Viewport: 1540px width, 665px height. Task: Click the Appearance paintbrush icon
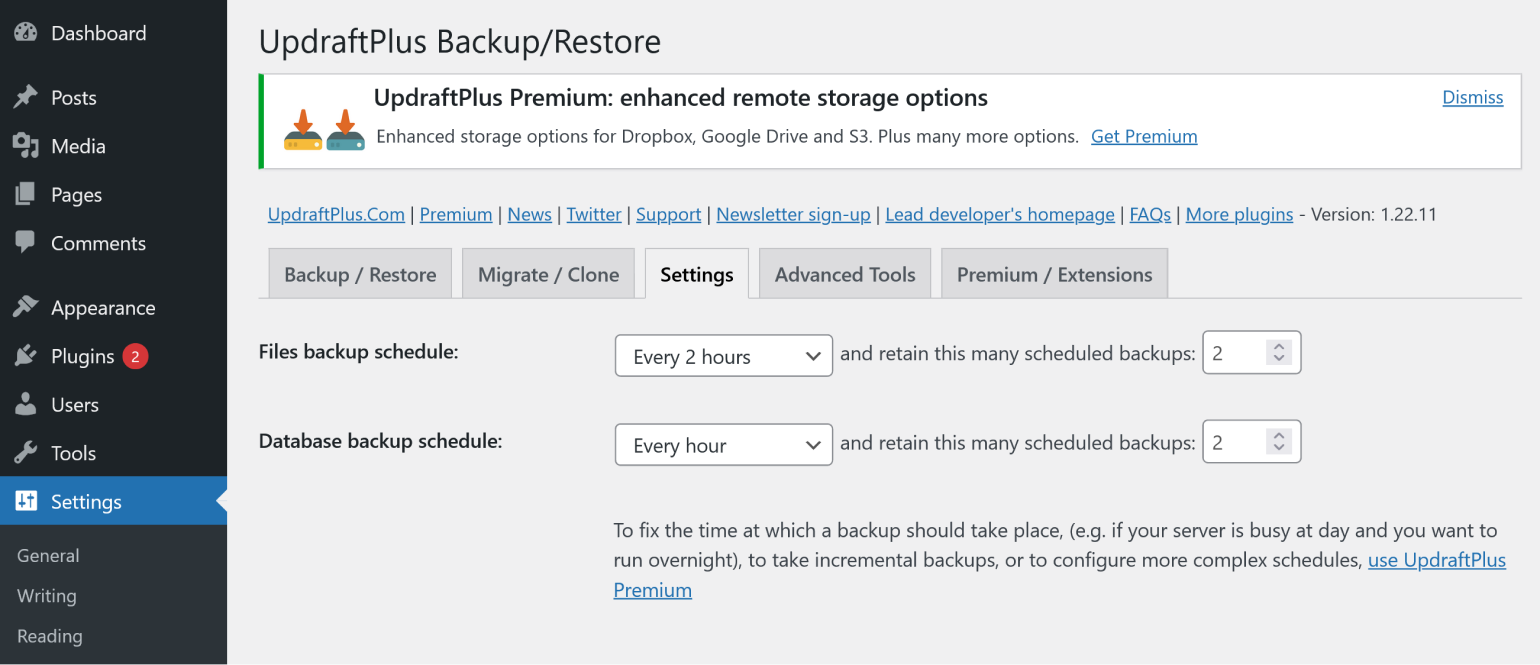click(x=26, y=307)
